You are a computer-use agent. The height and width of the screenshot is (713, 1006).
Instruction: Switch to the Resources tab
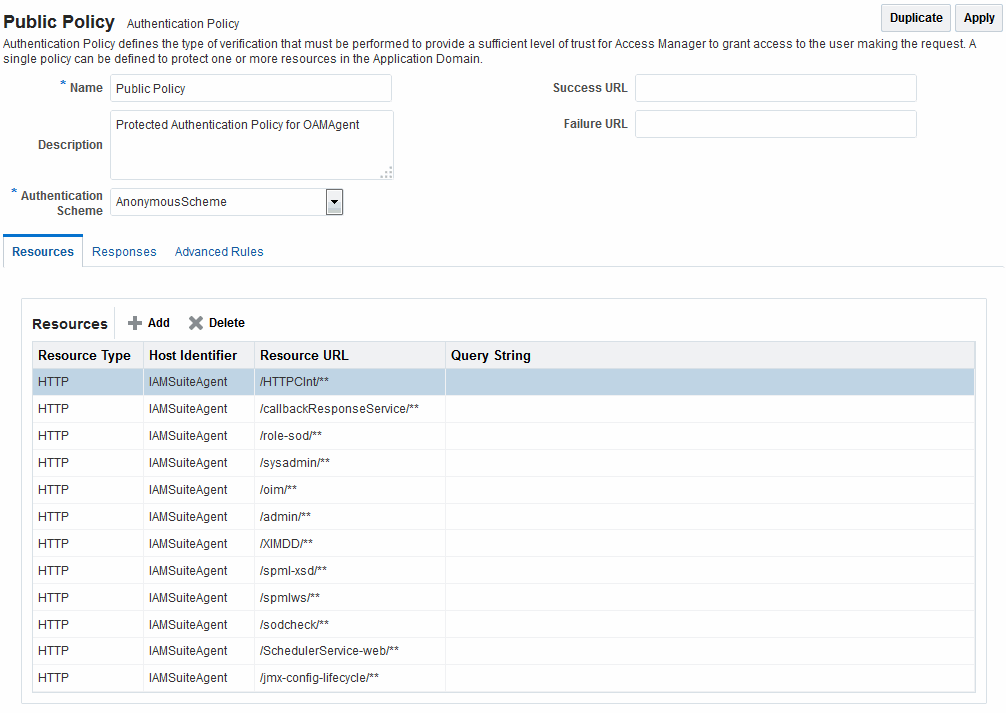[43, 252]
